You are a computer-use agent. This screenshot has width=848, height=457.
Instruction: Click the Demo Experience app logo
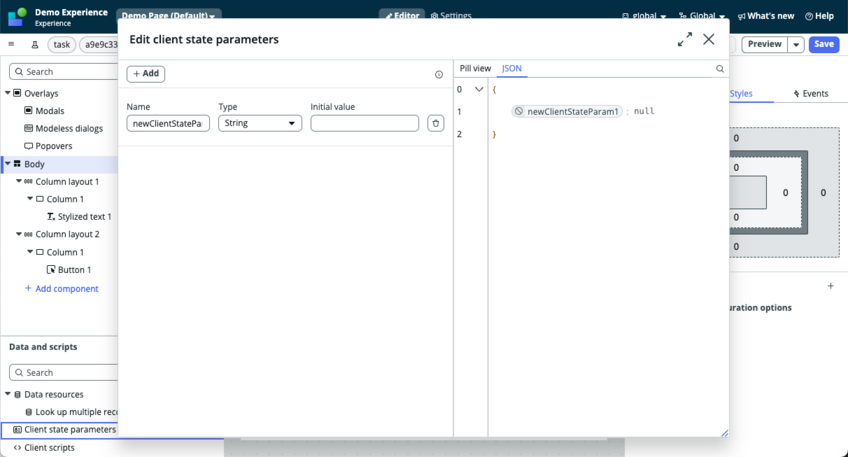[17, 17]
